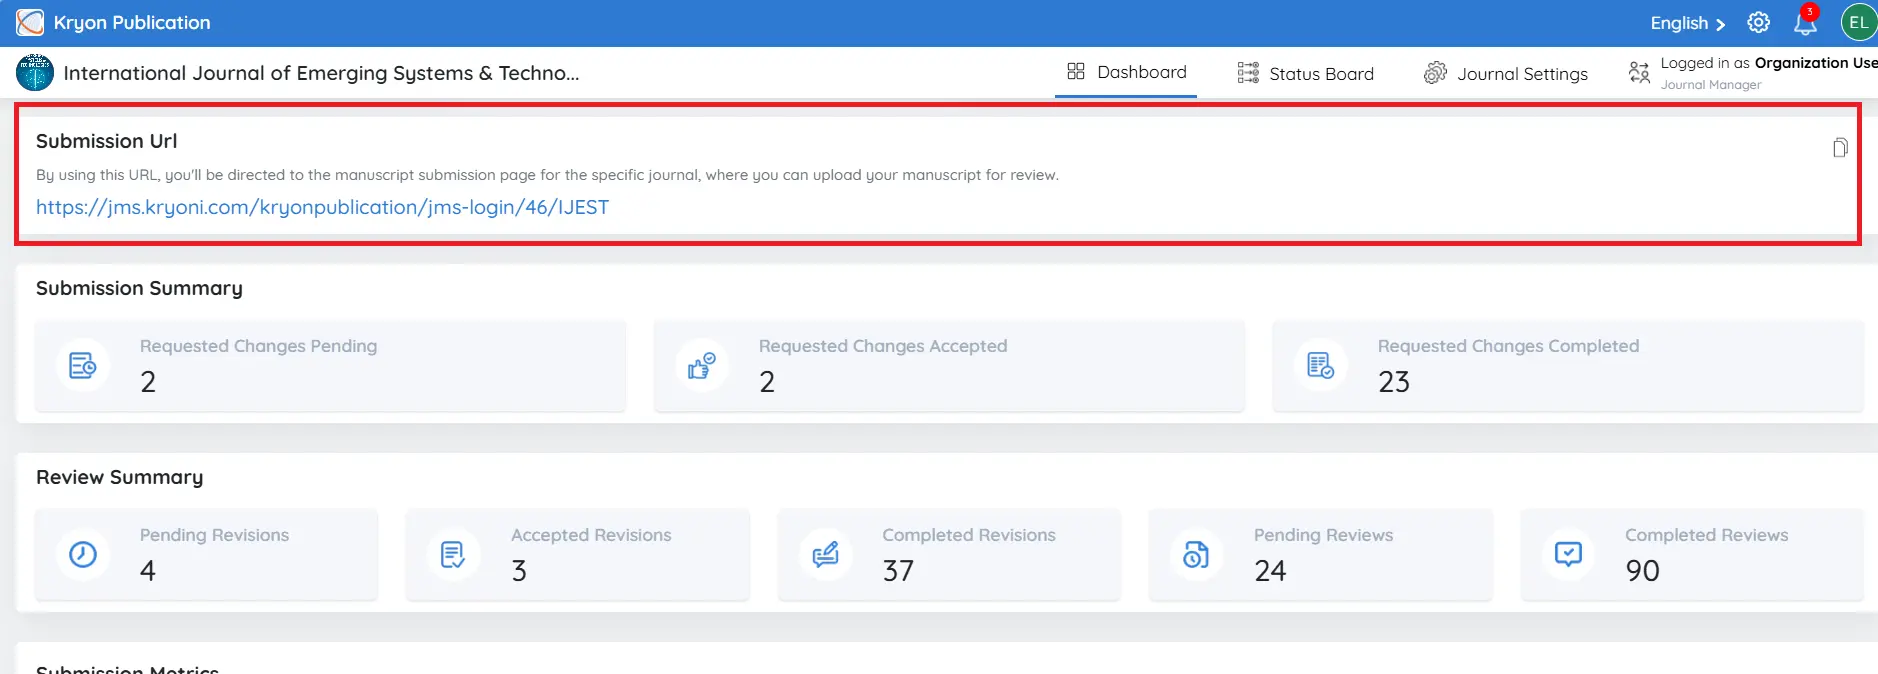Open the settings gear in the header

[1758, 22]
